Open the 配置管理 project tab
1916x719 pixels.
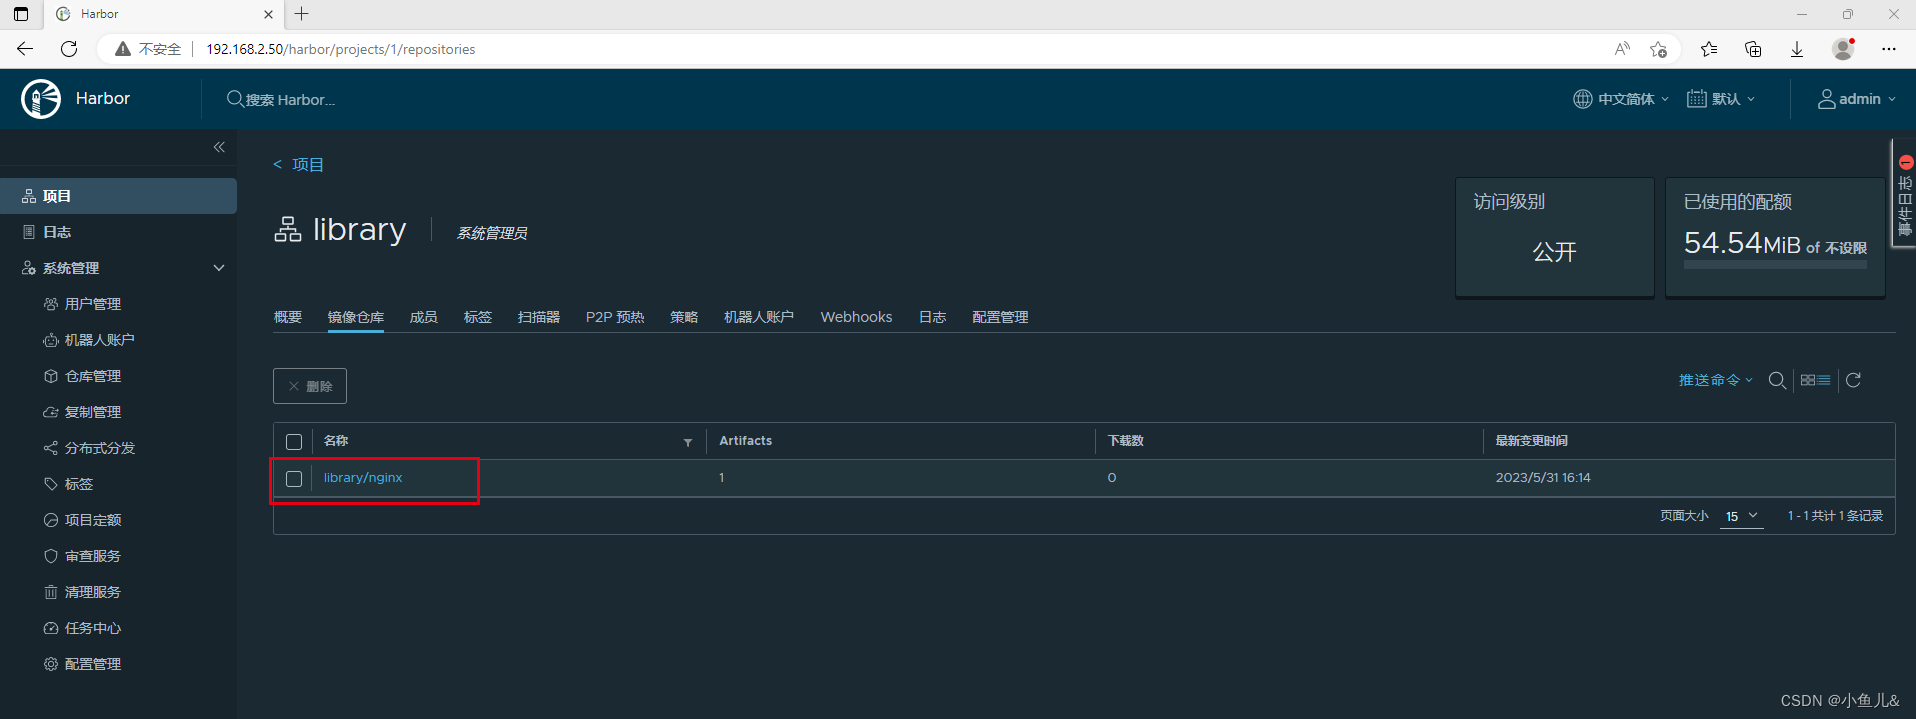pyautogui.click(x=1000, y=317)
